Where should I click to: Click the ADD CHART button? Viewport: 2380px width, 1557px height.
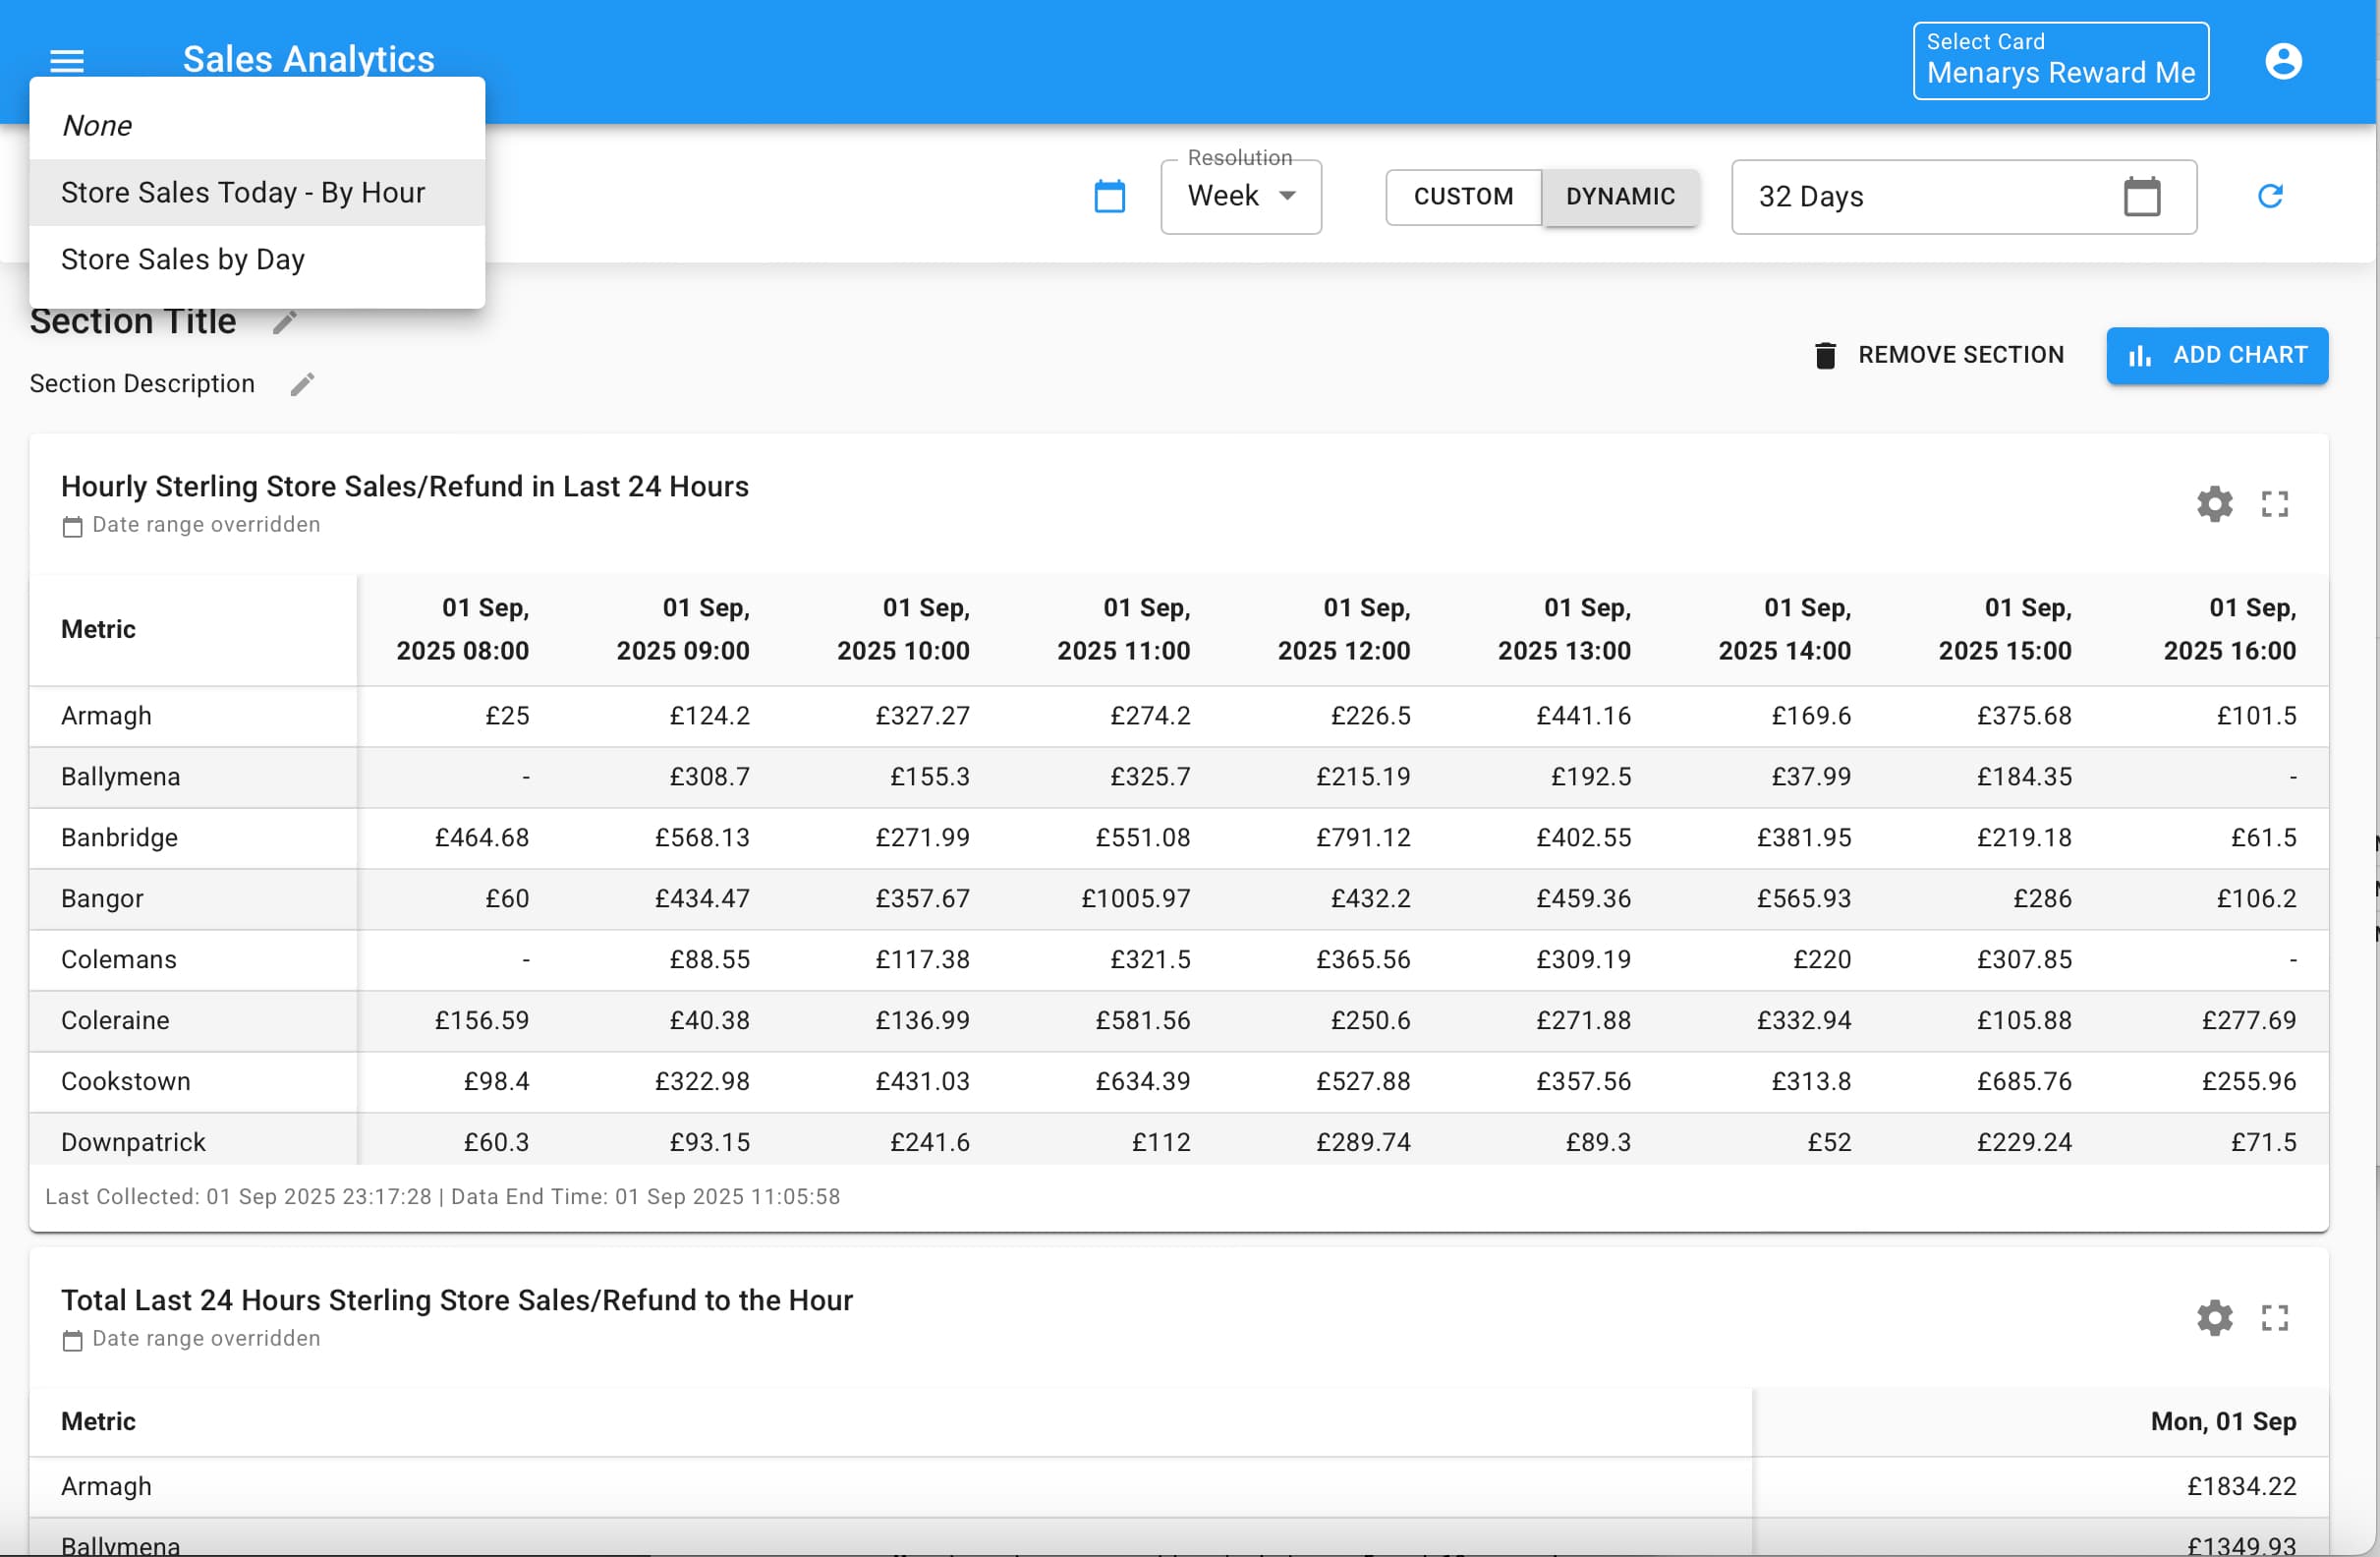(2216, 355)
